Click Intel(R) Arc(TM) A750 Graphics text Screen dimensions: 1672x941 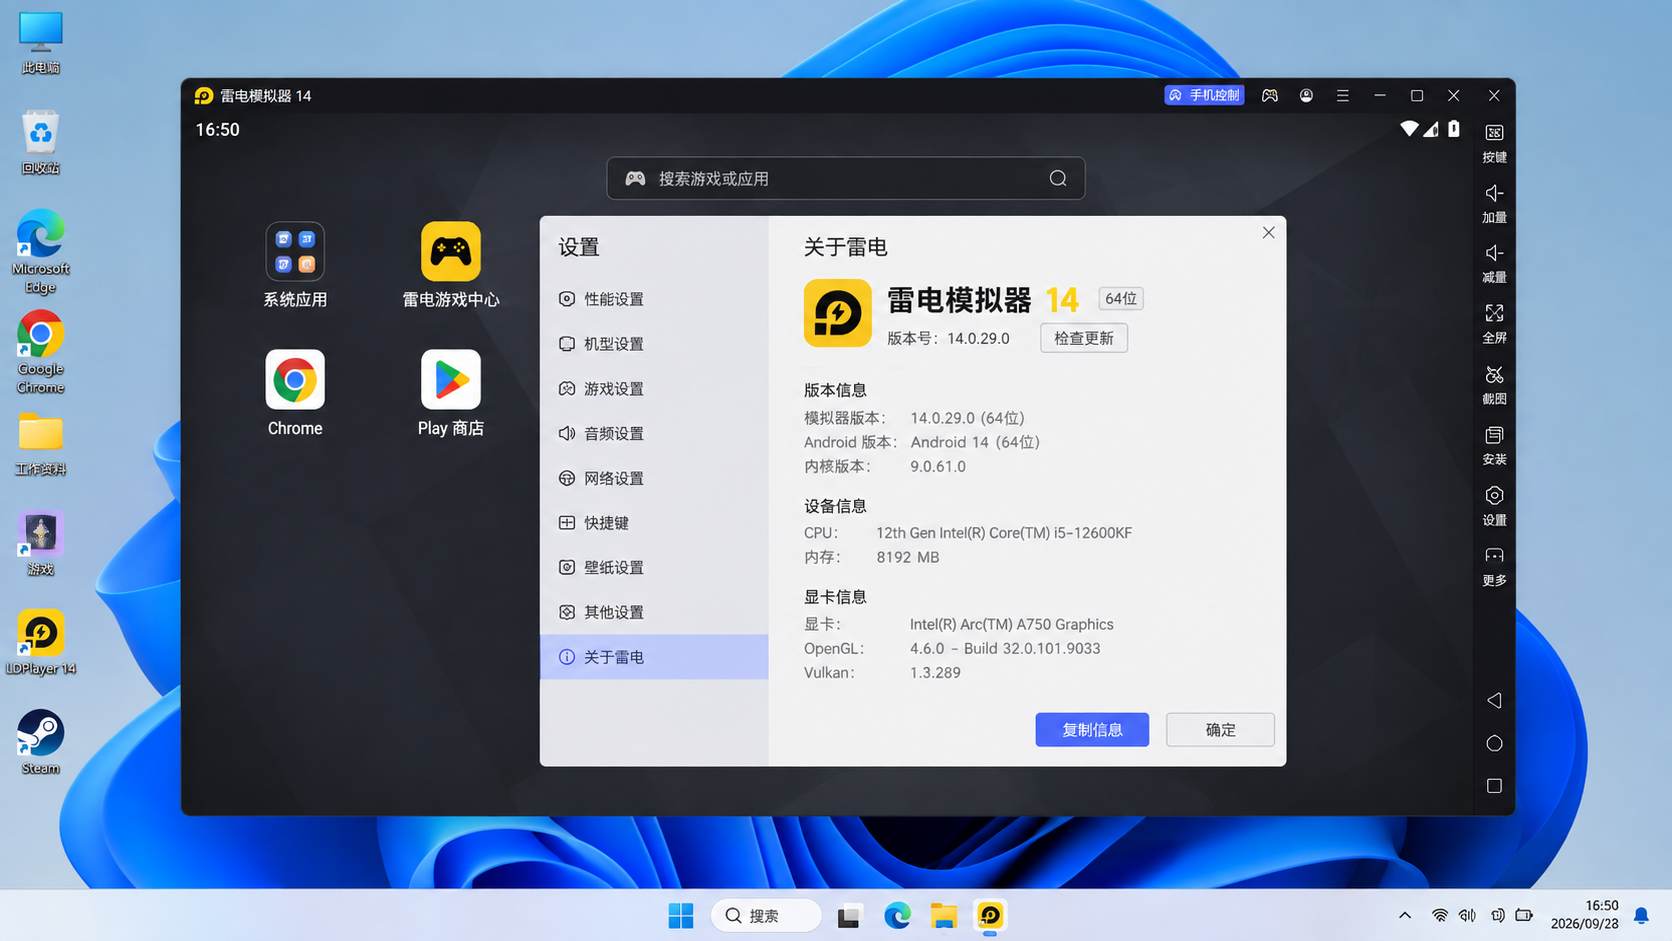[1012, 624]
